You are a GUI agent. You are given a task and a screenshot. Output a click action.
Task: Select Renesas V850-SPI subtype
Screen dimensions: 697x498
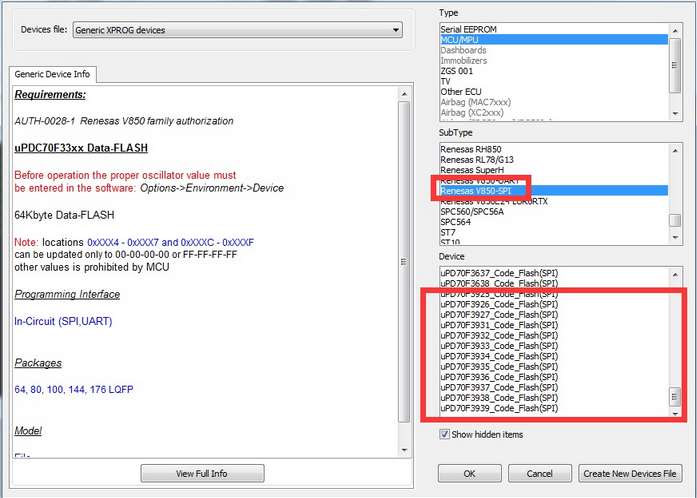[x=553, y=191]
